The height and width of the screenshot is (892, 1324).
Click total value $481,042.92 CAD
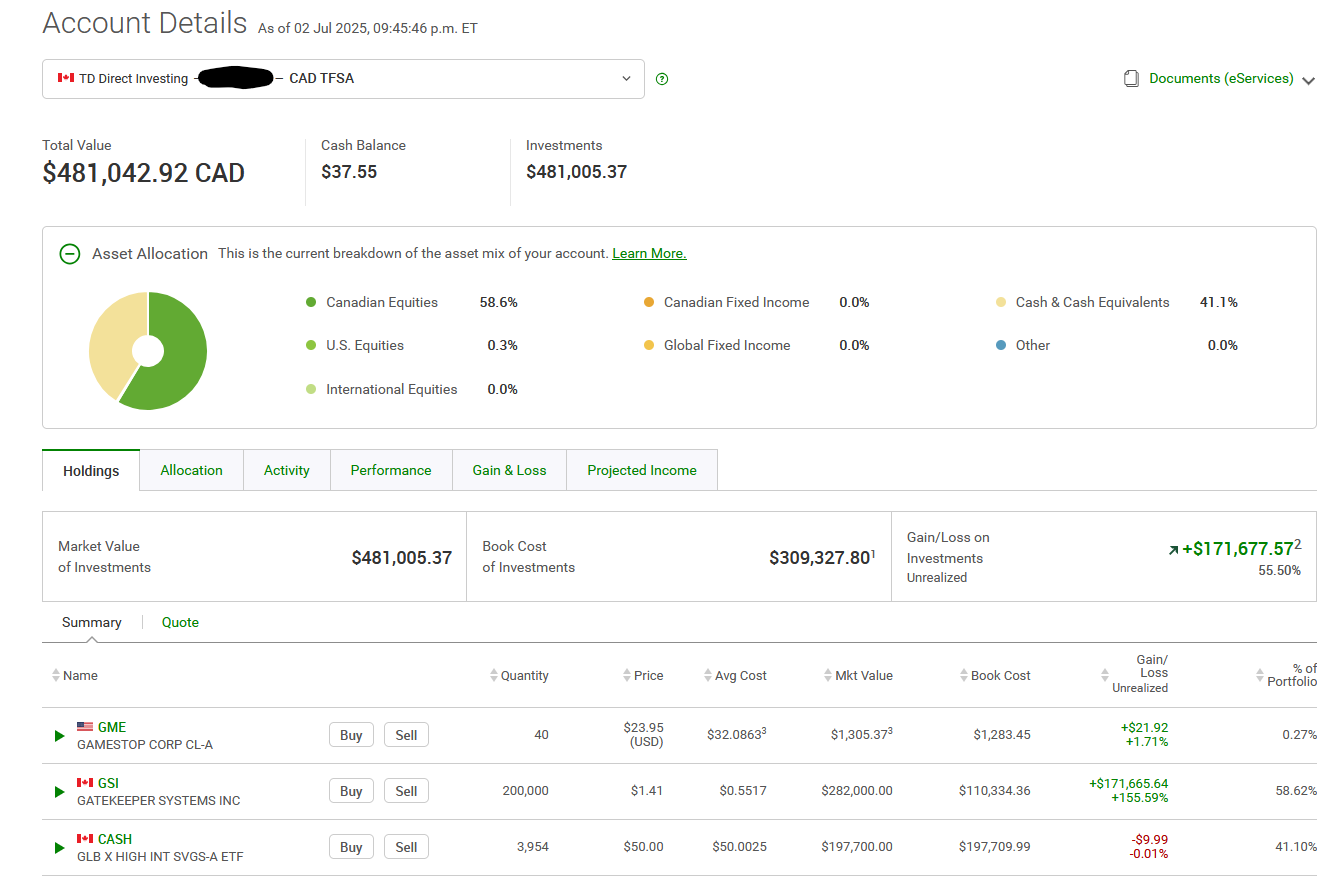point(143,173)
